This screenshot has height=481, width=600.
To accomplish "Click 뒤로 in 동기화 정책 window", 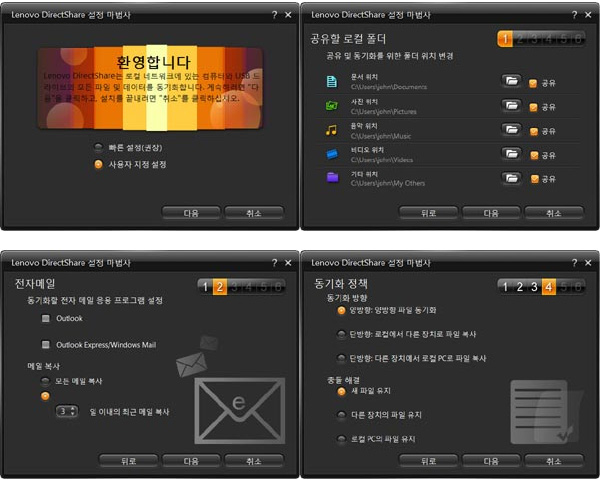I will [x=428, y=461].
